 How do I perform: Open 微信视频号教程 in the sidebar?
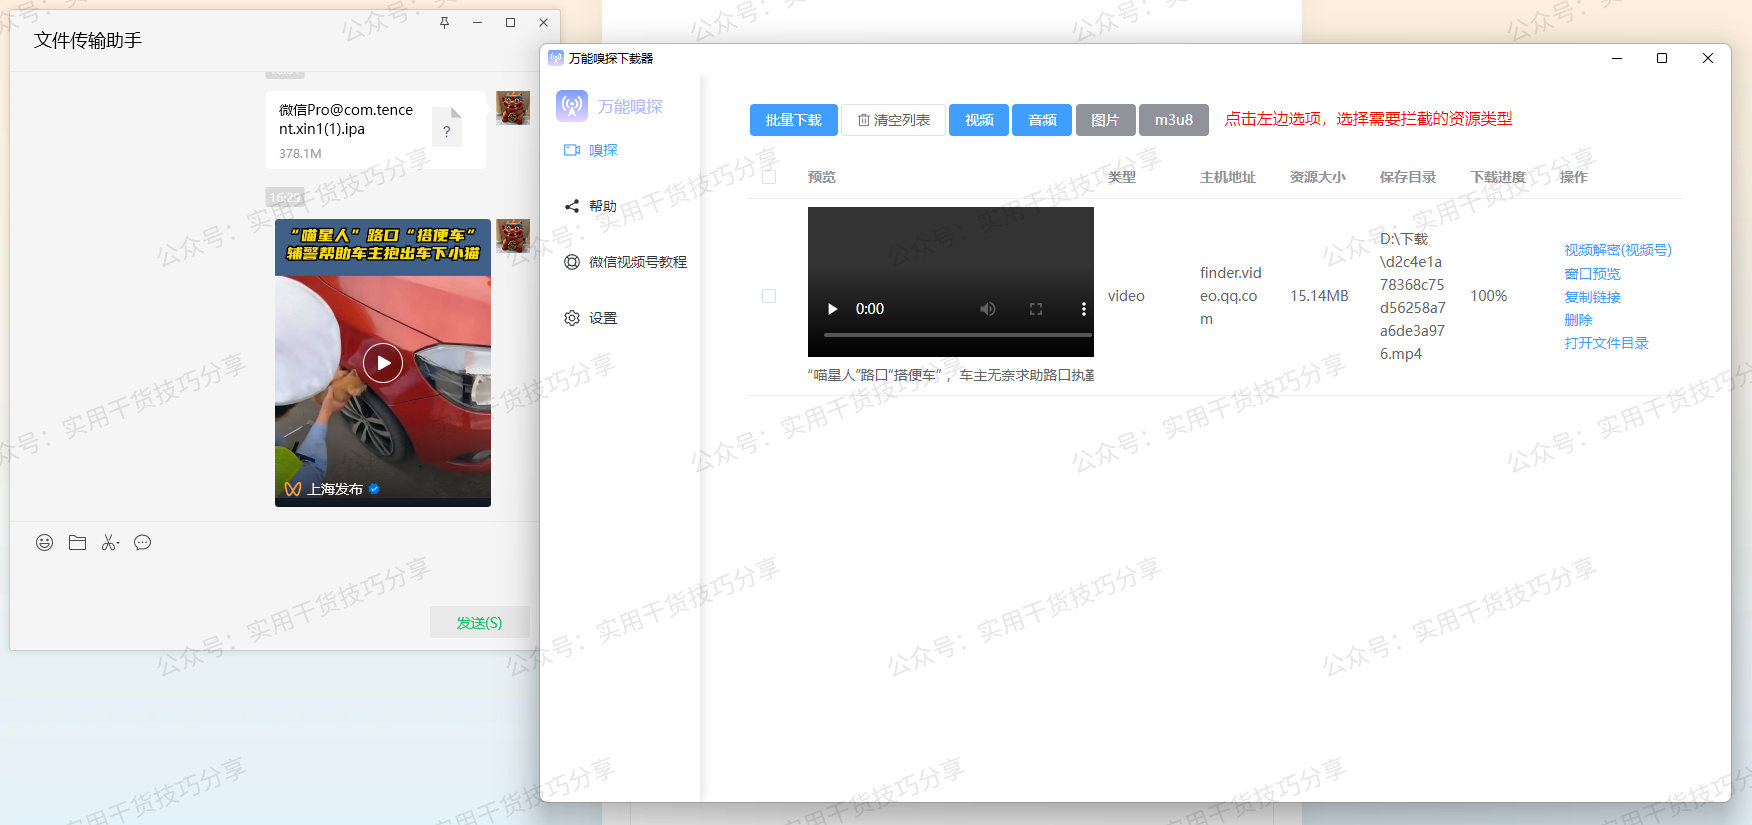tap(637, 262)
